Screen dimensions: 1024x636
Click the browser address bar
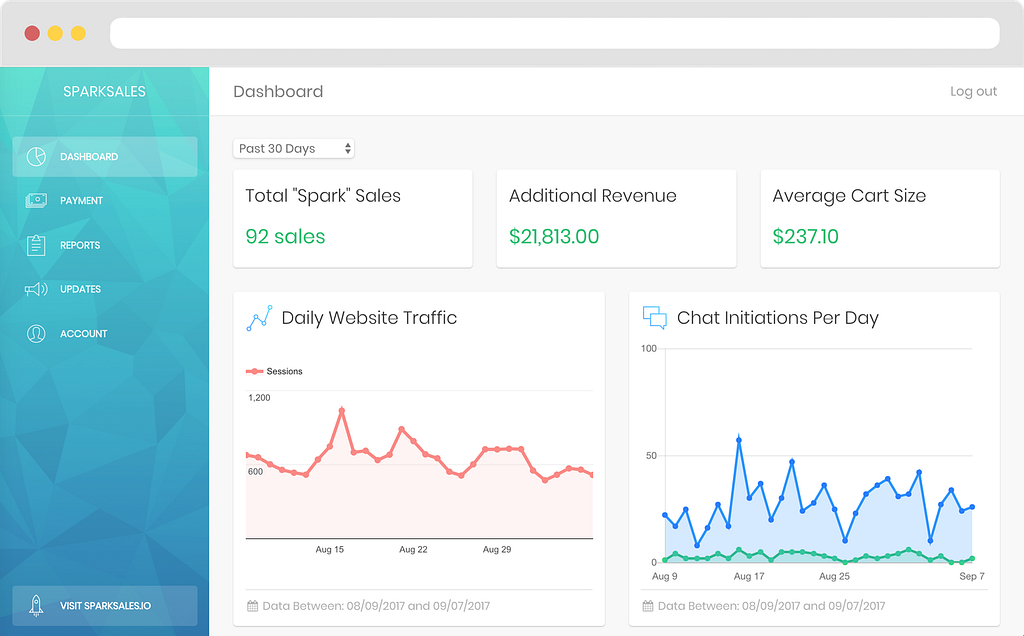tap(554, 33)
